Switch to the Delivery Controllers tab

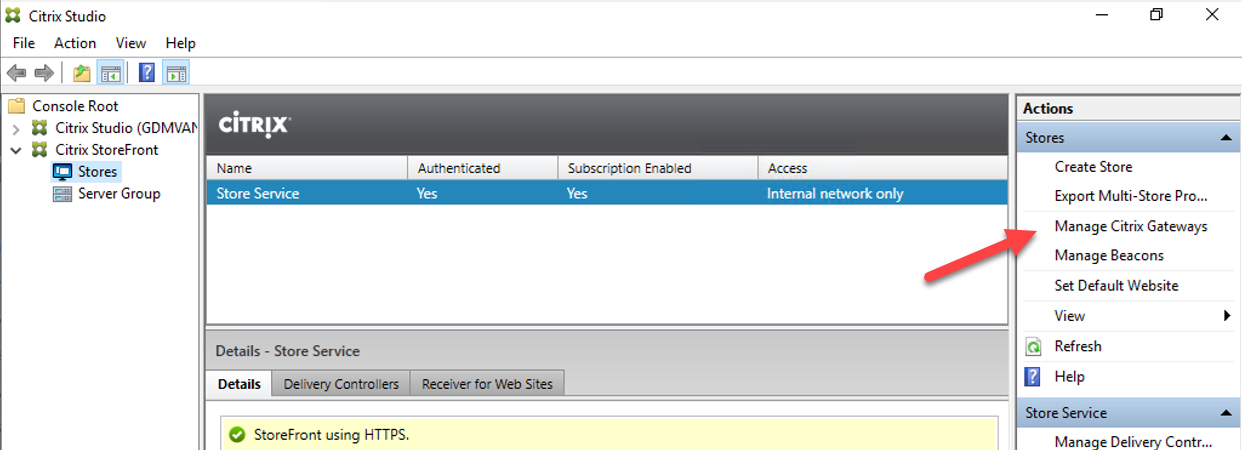pyautogui.click(x=341, y=384)
